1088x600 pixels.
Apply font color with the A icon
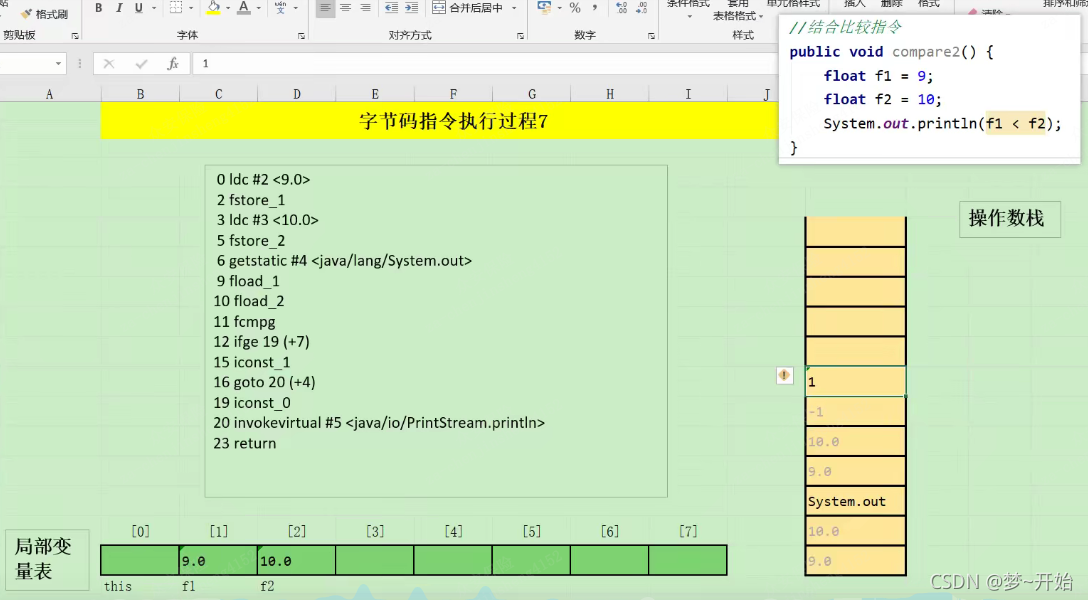[244, 8]
